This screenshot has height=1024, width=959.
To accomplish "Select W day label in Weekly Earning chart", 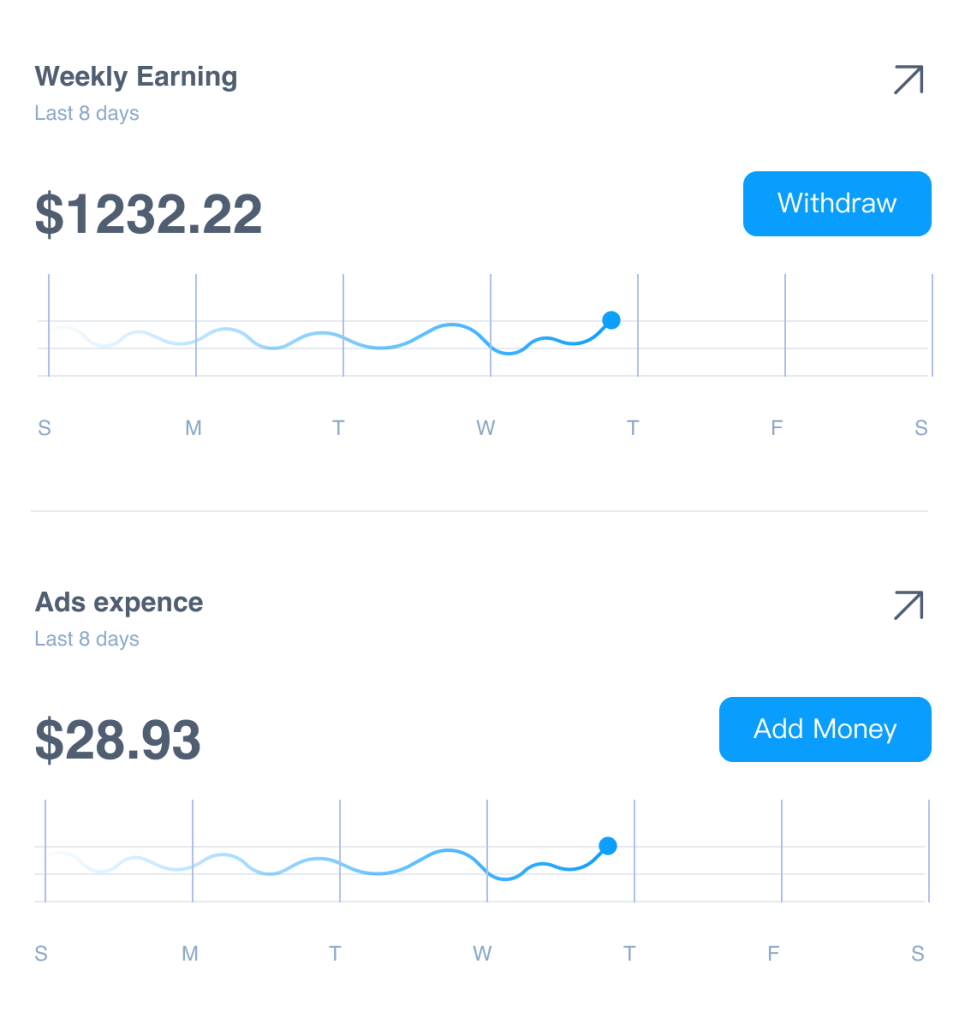I will click(485, 428).
